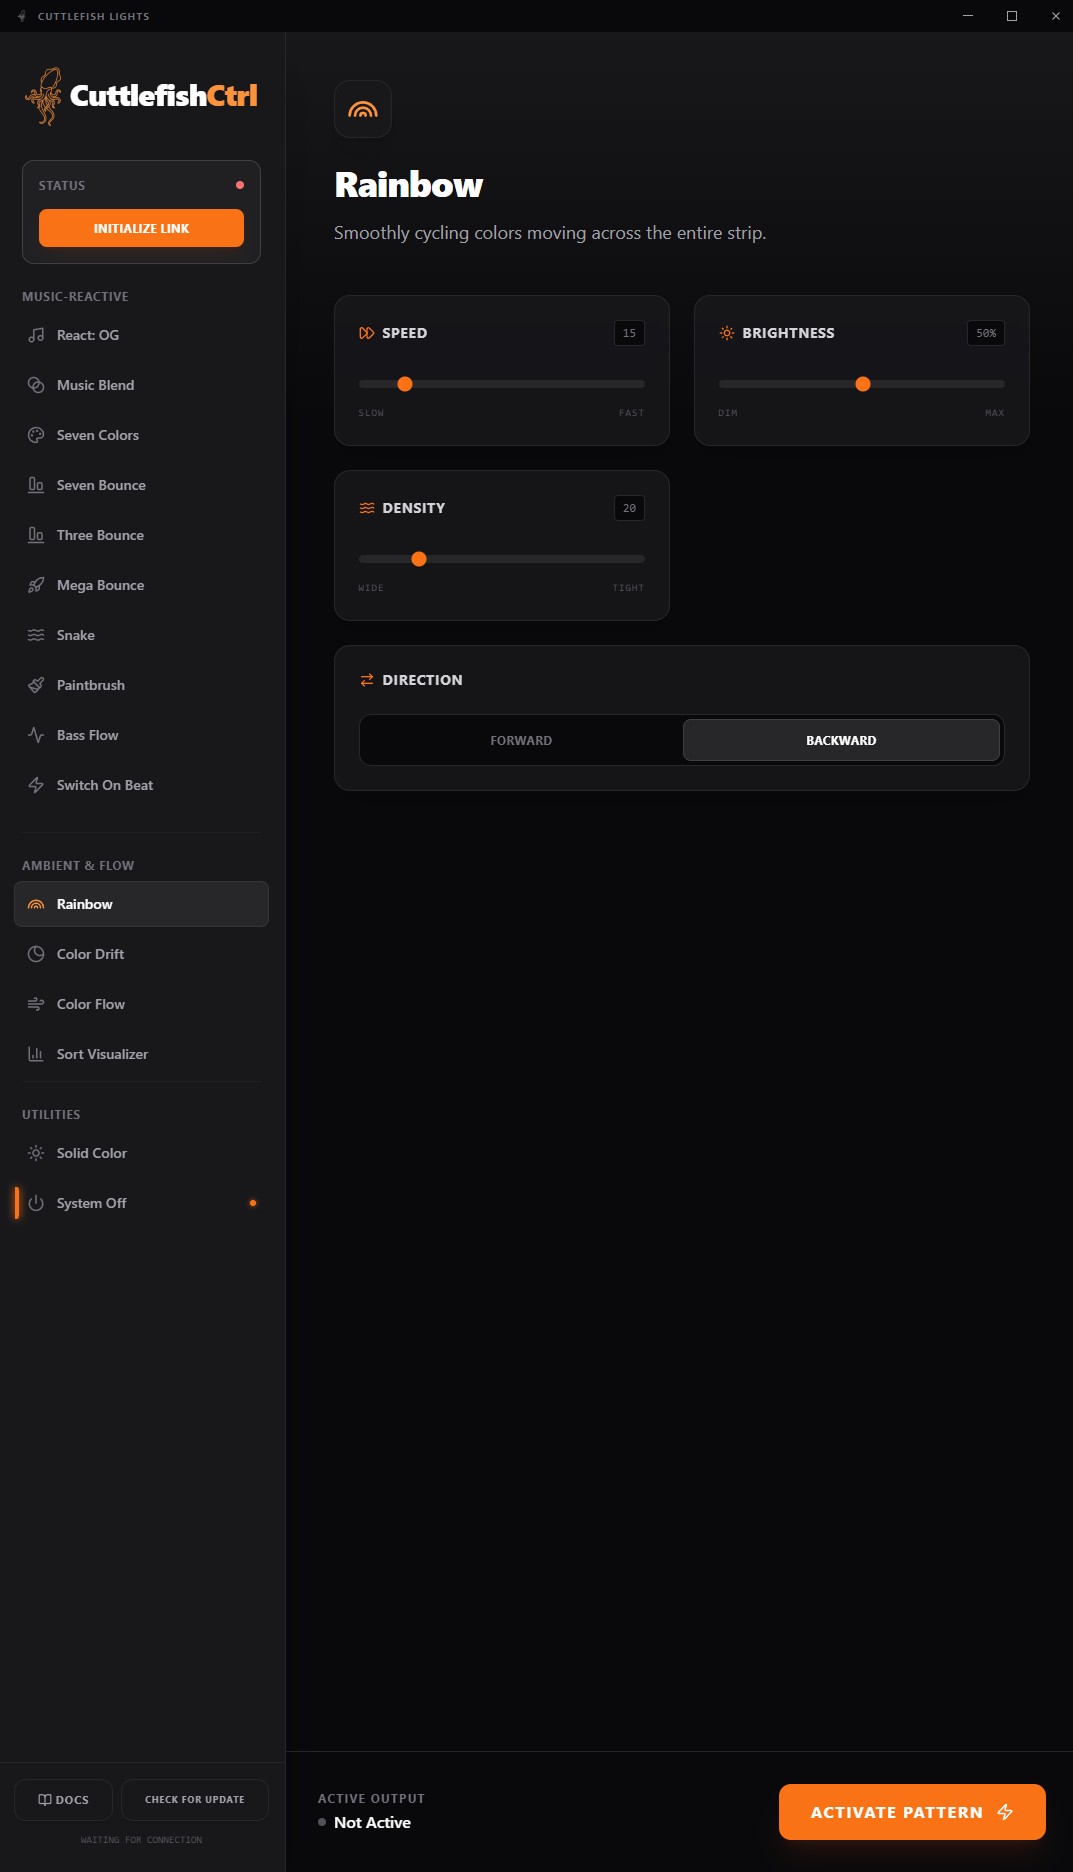
Task: Select Backward direction option
Action: (x=841, y=740)
